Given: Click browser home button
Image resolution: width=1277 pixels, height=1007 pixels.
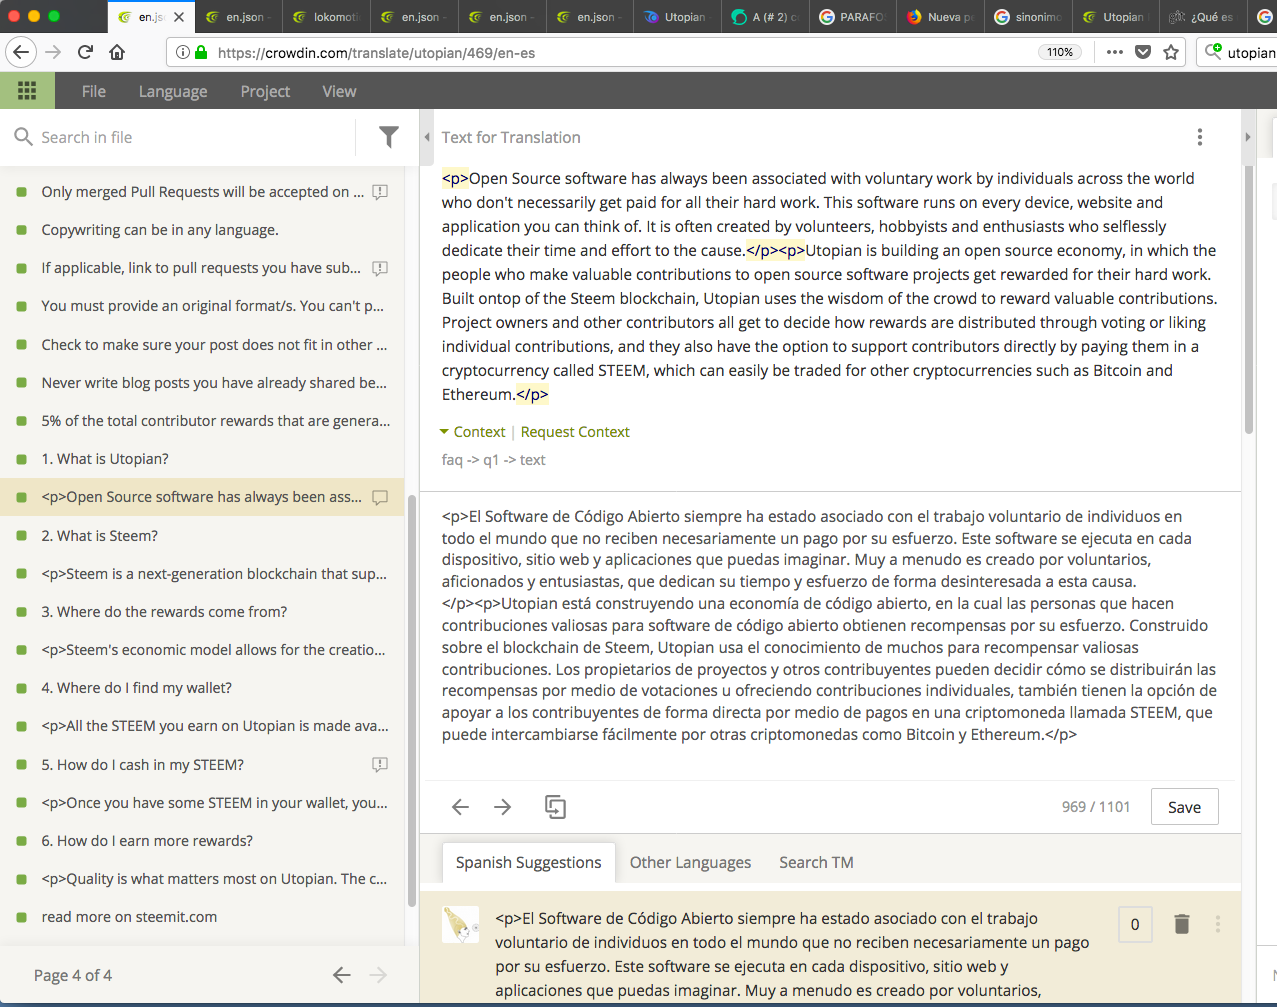Looking at the screenshot, I should tap(117, 52).
